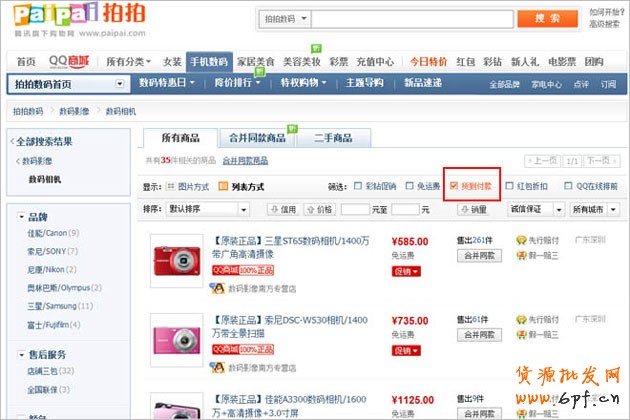The image size is (630, 420).
Task: Uncheck the 货到付款 checkbox
Action: [x=454, y=187]
